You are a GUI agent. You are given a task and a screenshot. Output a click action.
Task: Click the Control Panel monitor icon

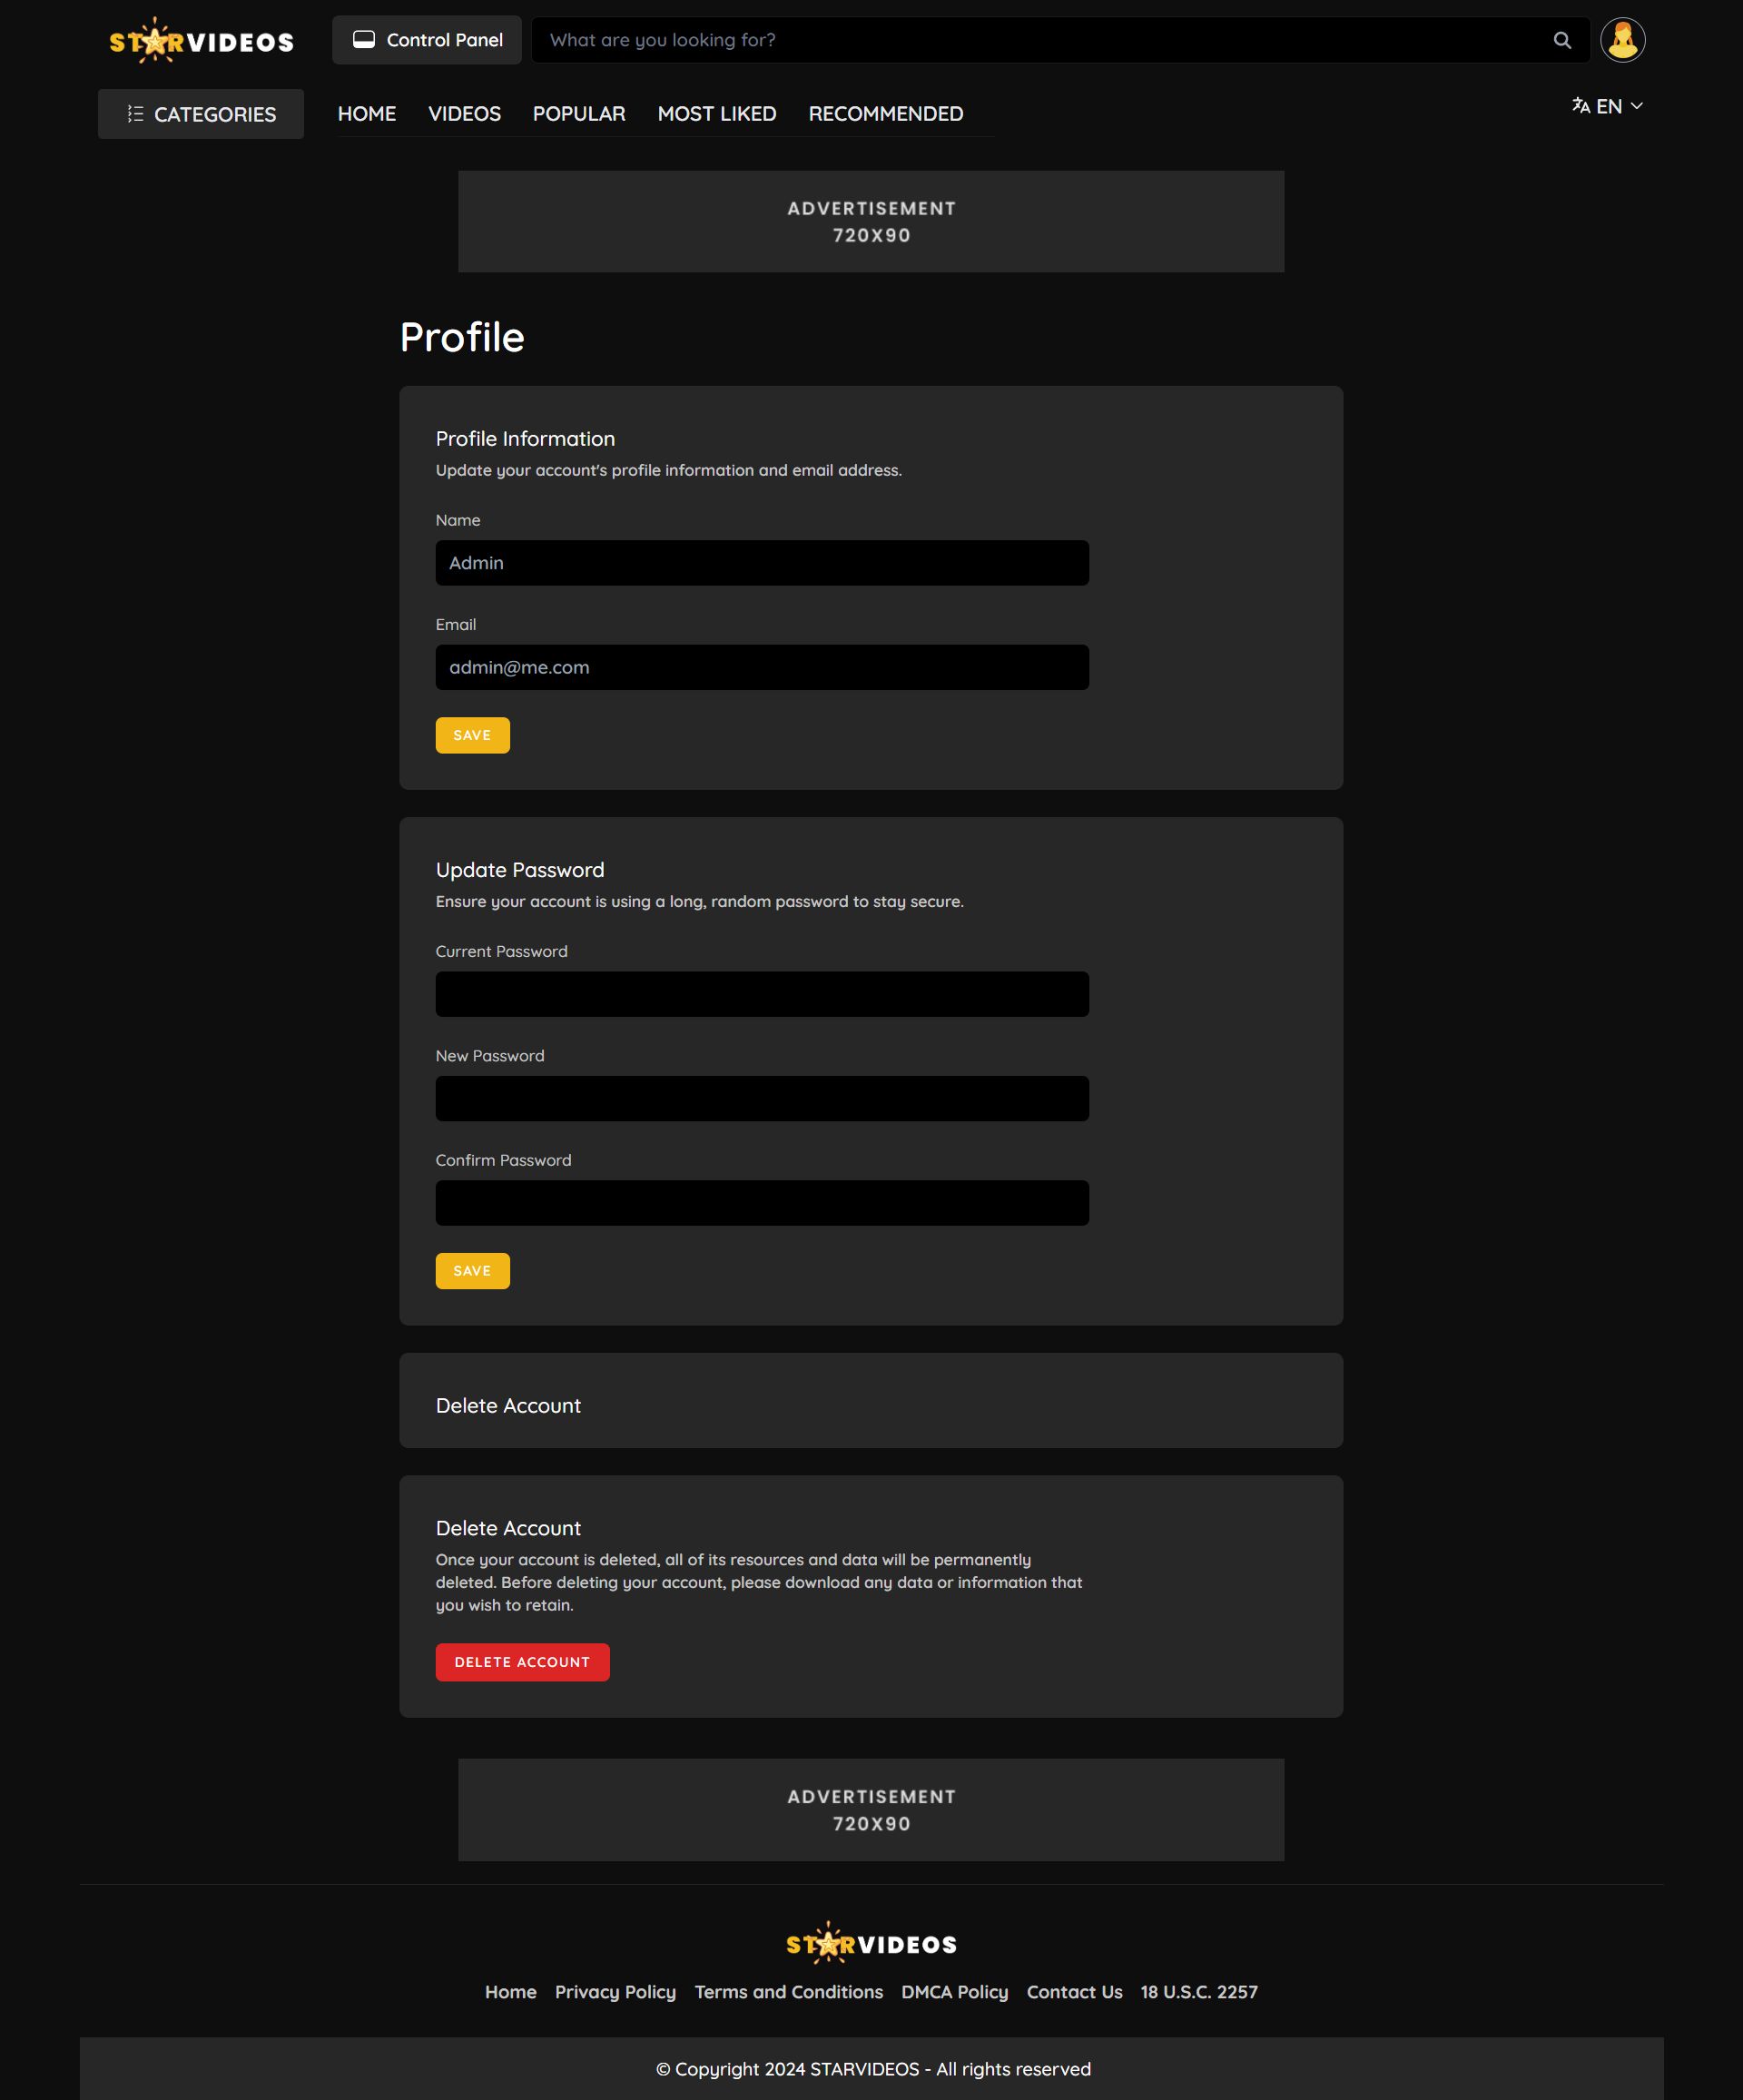364,40
